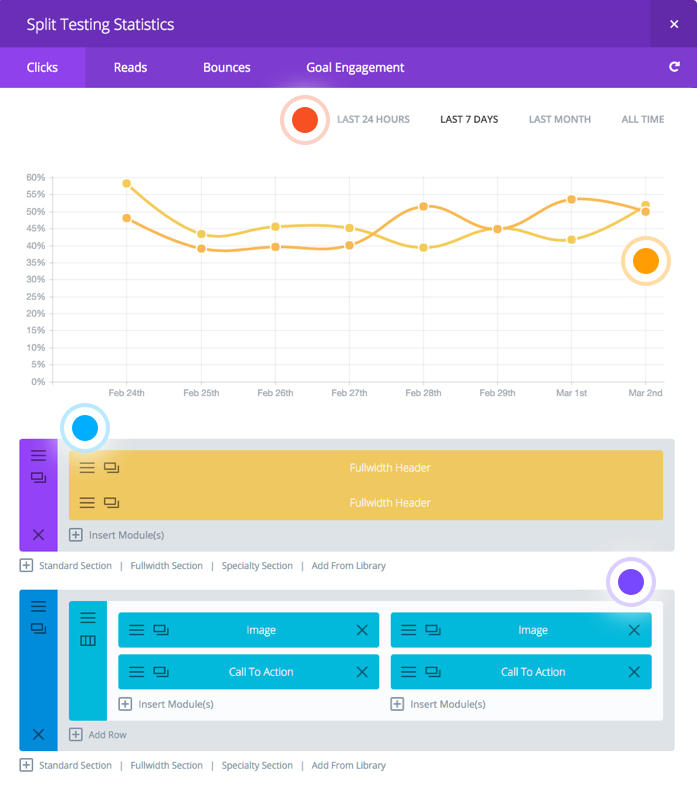
Task: Clone the purple fullwidth section
Action: pyautogui.click(x=38, y=478)
